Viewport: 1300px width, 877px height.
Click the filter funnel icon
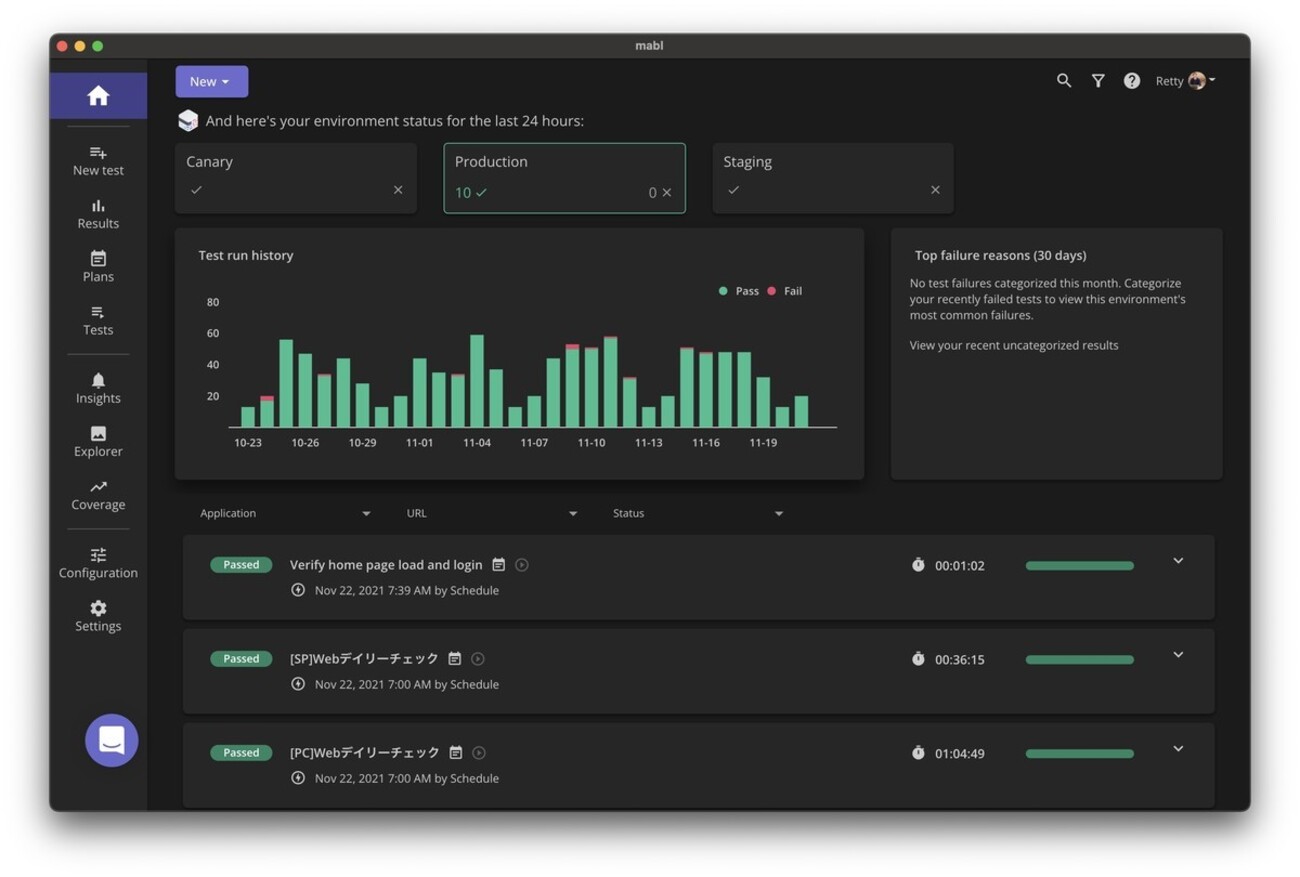click(x=1098, y=81)
